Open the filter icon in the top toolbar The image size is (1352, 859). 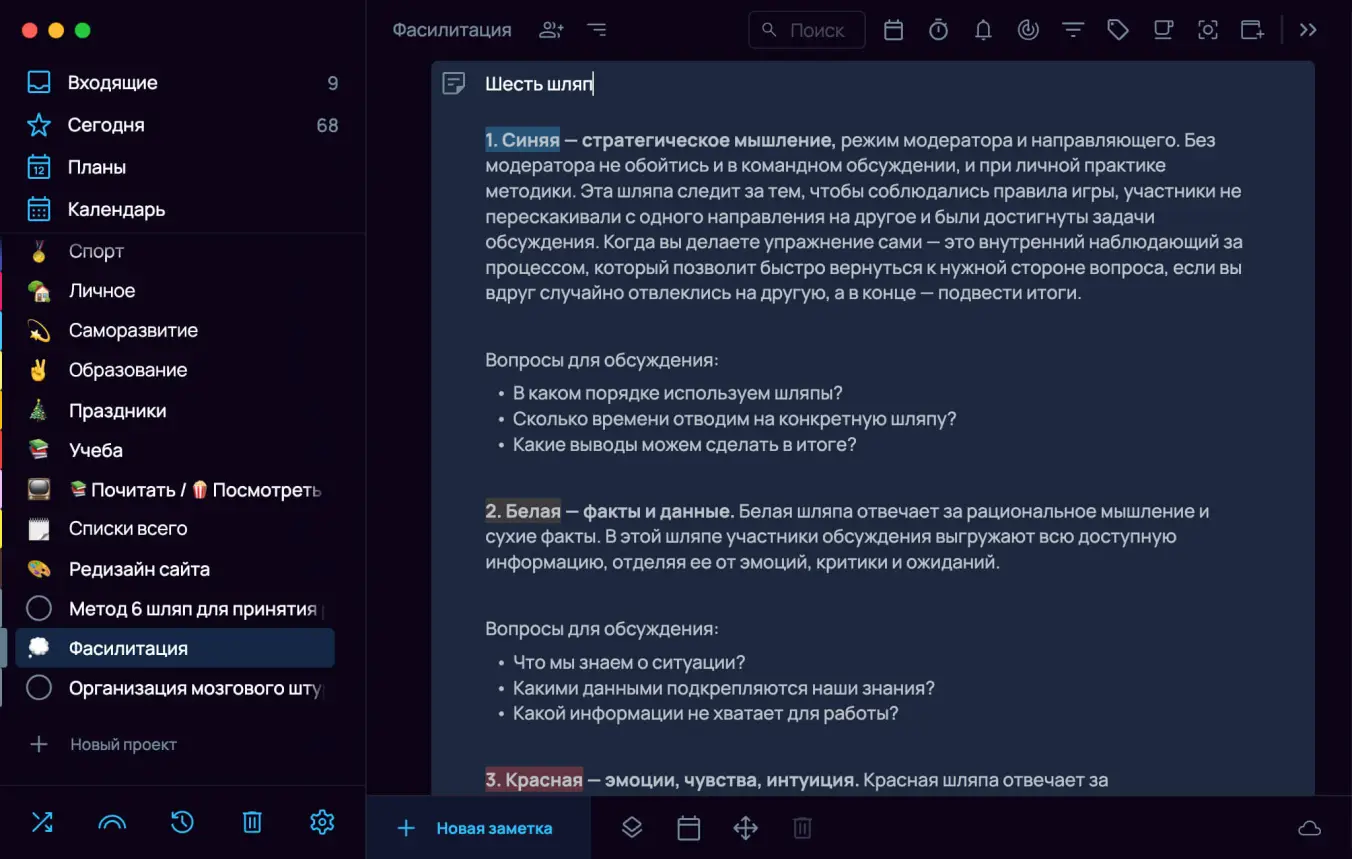click(1072, 30)
